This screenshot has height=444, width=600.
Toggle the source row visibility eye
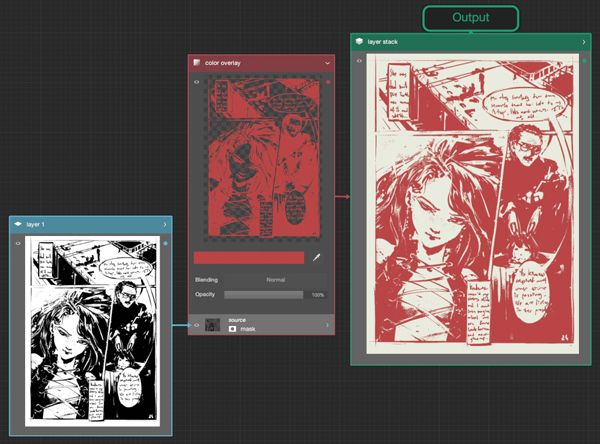coord(196,325)
